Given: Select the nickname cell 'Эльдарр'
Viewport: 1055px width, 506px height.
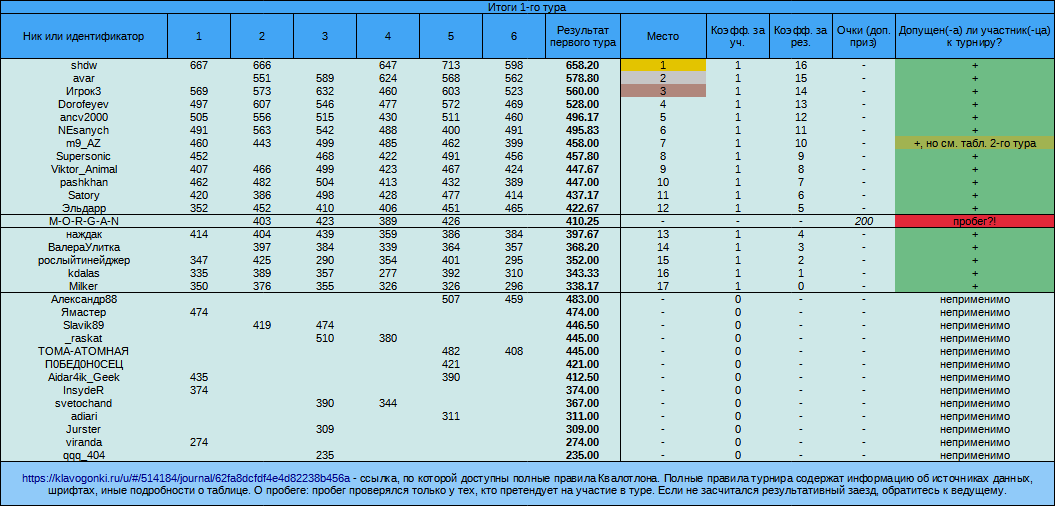Looking at the screenshot, I should 83,209.
